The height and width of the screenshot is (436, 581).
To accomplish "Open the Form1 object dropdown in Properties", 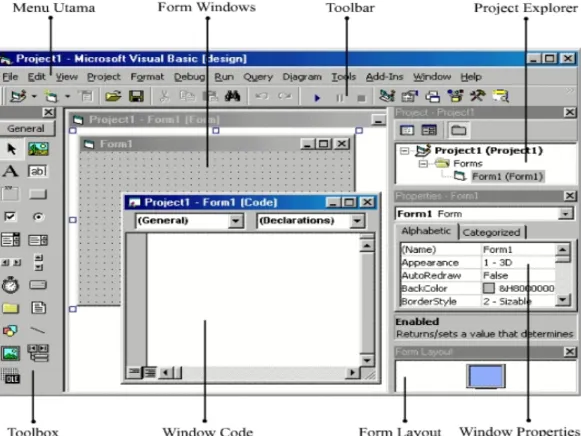I will point(565,214).
